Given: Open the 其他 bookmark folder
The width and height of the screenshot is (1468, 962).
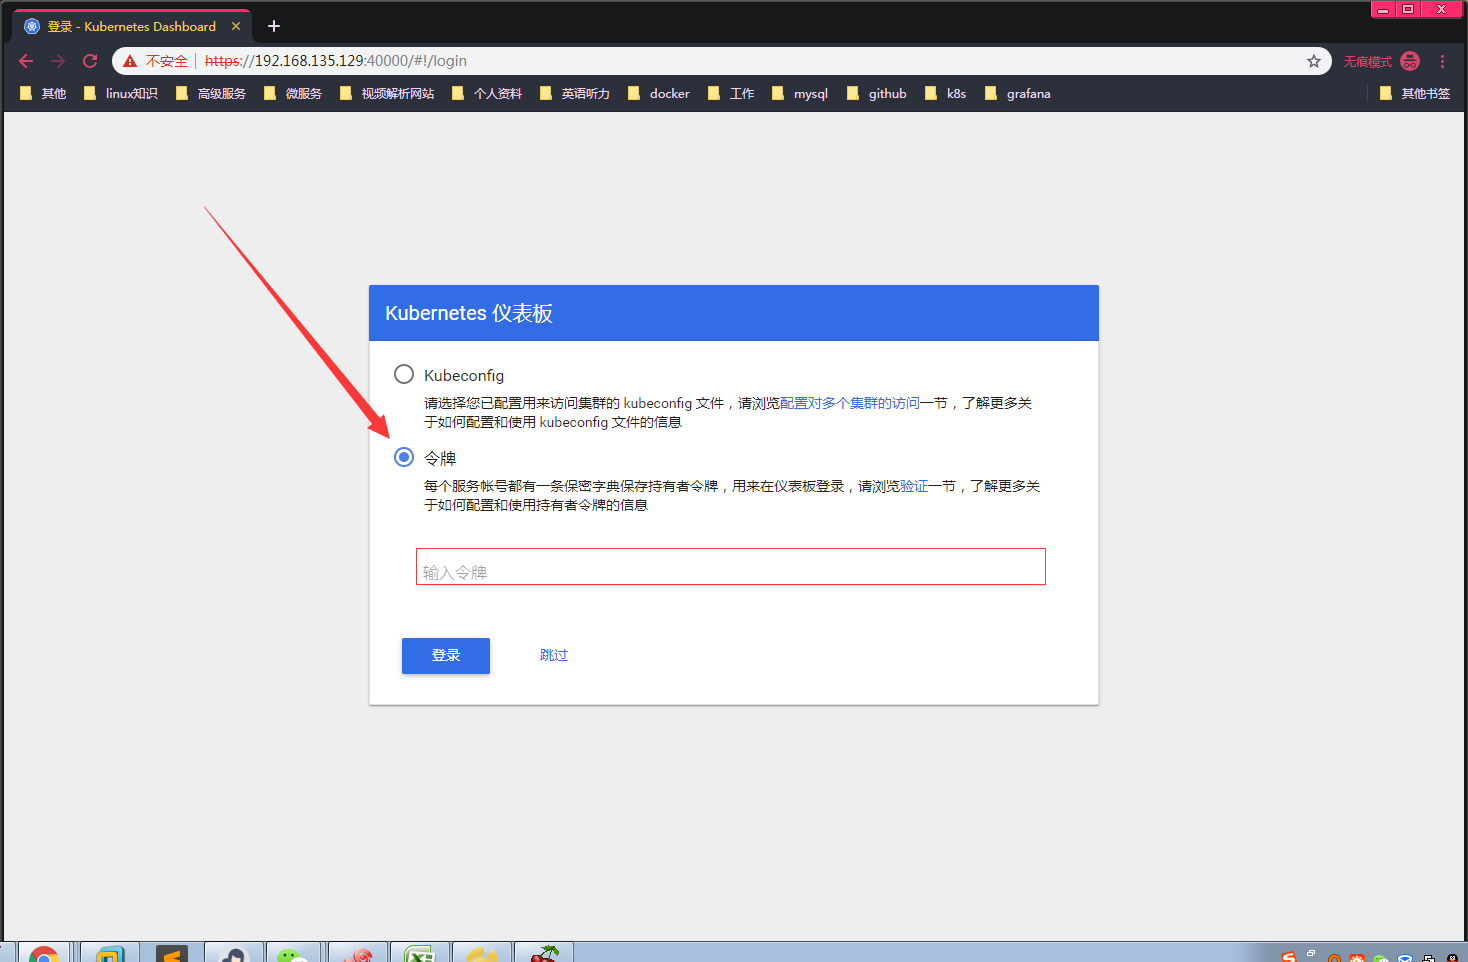Looking at the screenshot, I should [x=43, y=93].
